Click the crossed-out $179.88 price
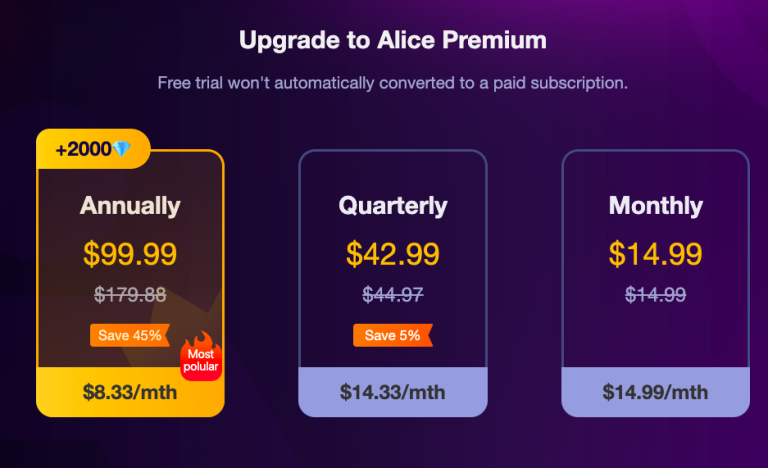The image size is (768, 468). [x=130, y=294]
